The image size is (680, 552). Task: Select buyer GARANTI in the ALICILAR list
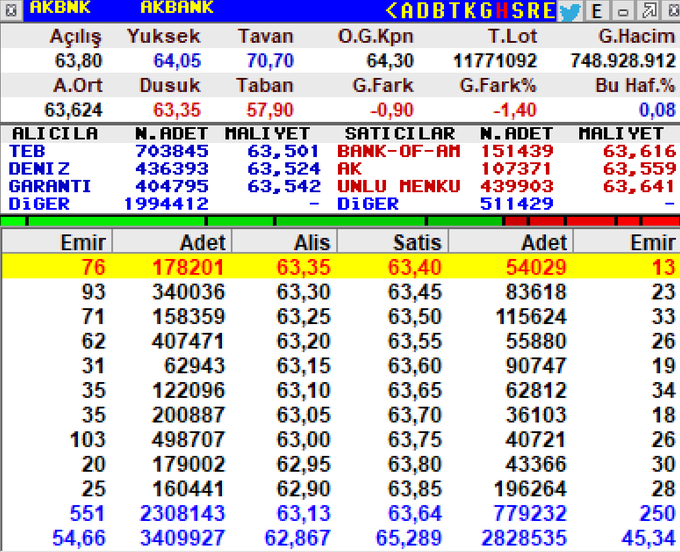click(x=50, y=186)
